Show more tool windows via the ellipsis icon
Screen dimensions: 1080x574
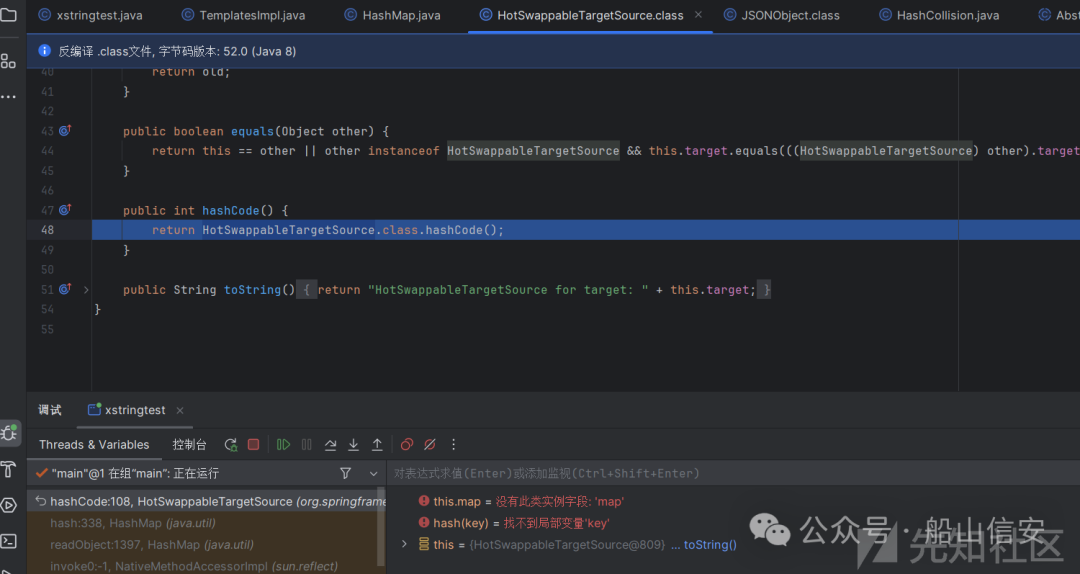click(8, 97)
